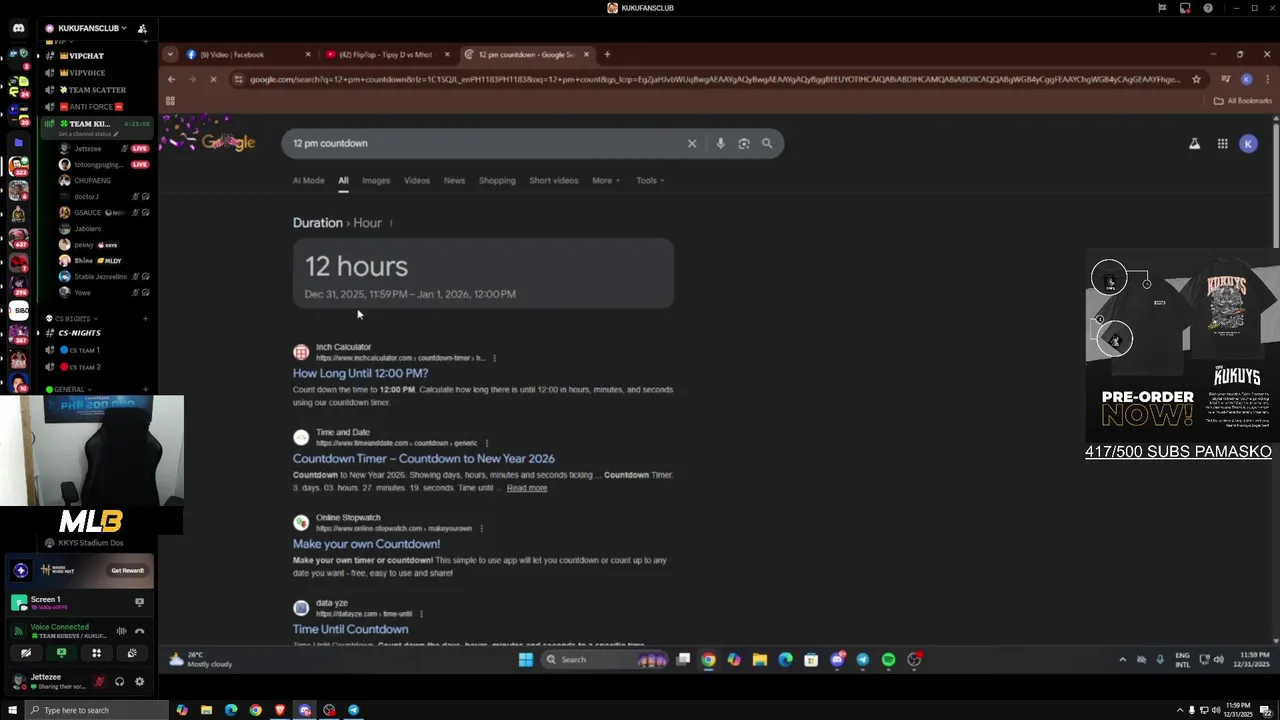Click the Google search magnifier button
The width and height of the screenshot is (1280, 720).
click(767, 143)
